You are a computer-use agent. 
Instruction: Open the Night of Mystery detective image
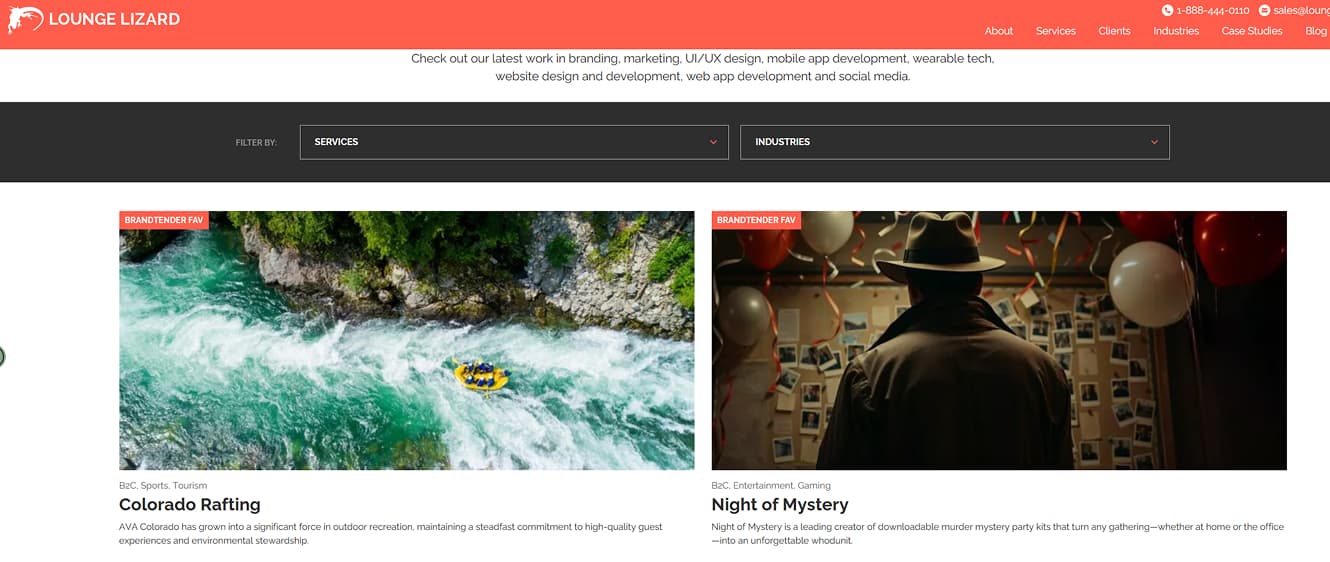click(998, 340)
